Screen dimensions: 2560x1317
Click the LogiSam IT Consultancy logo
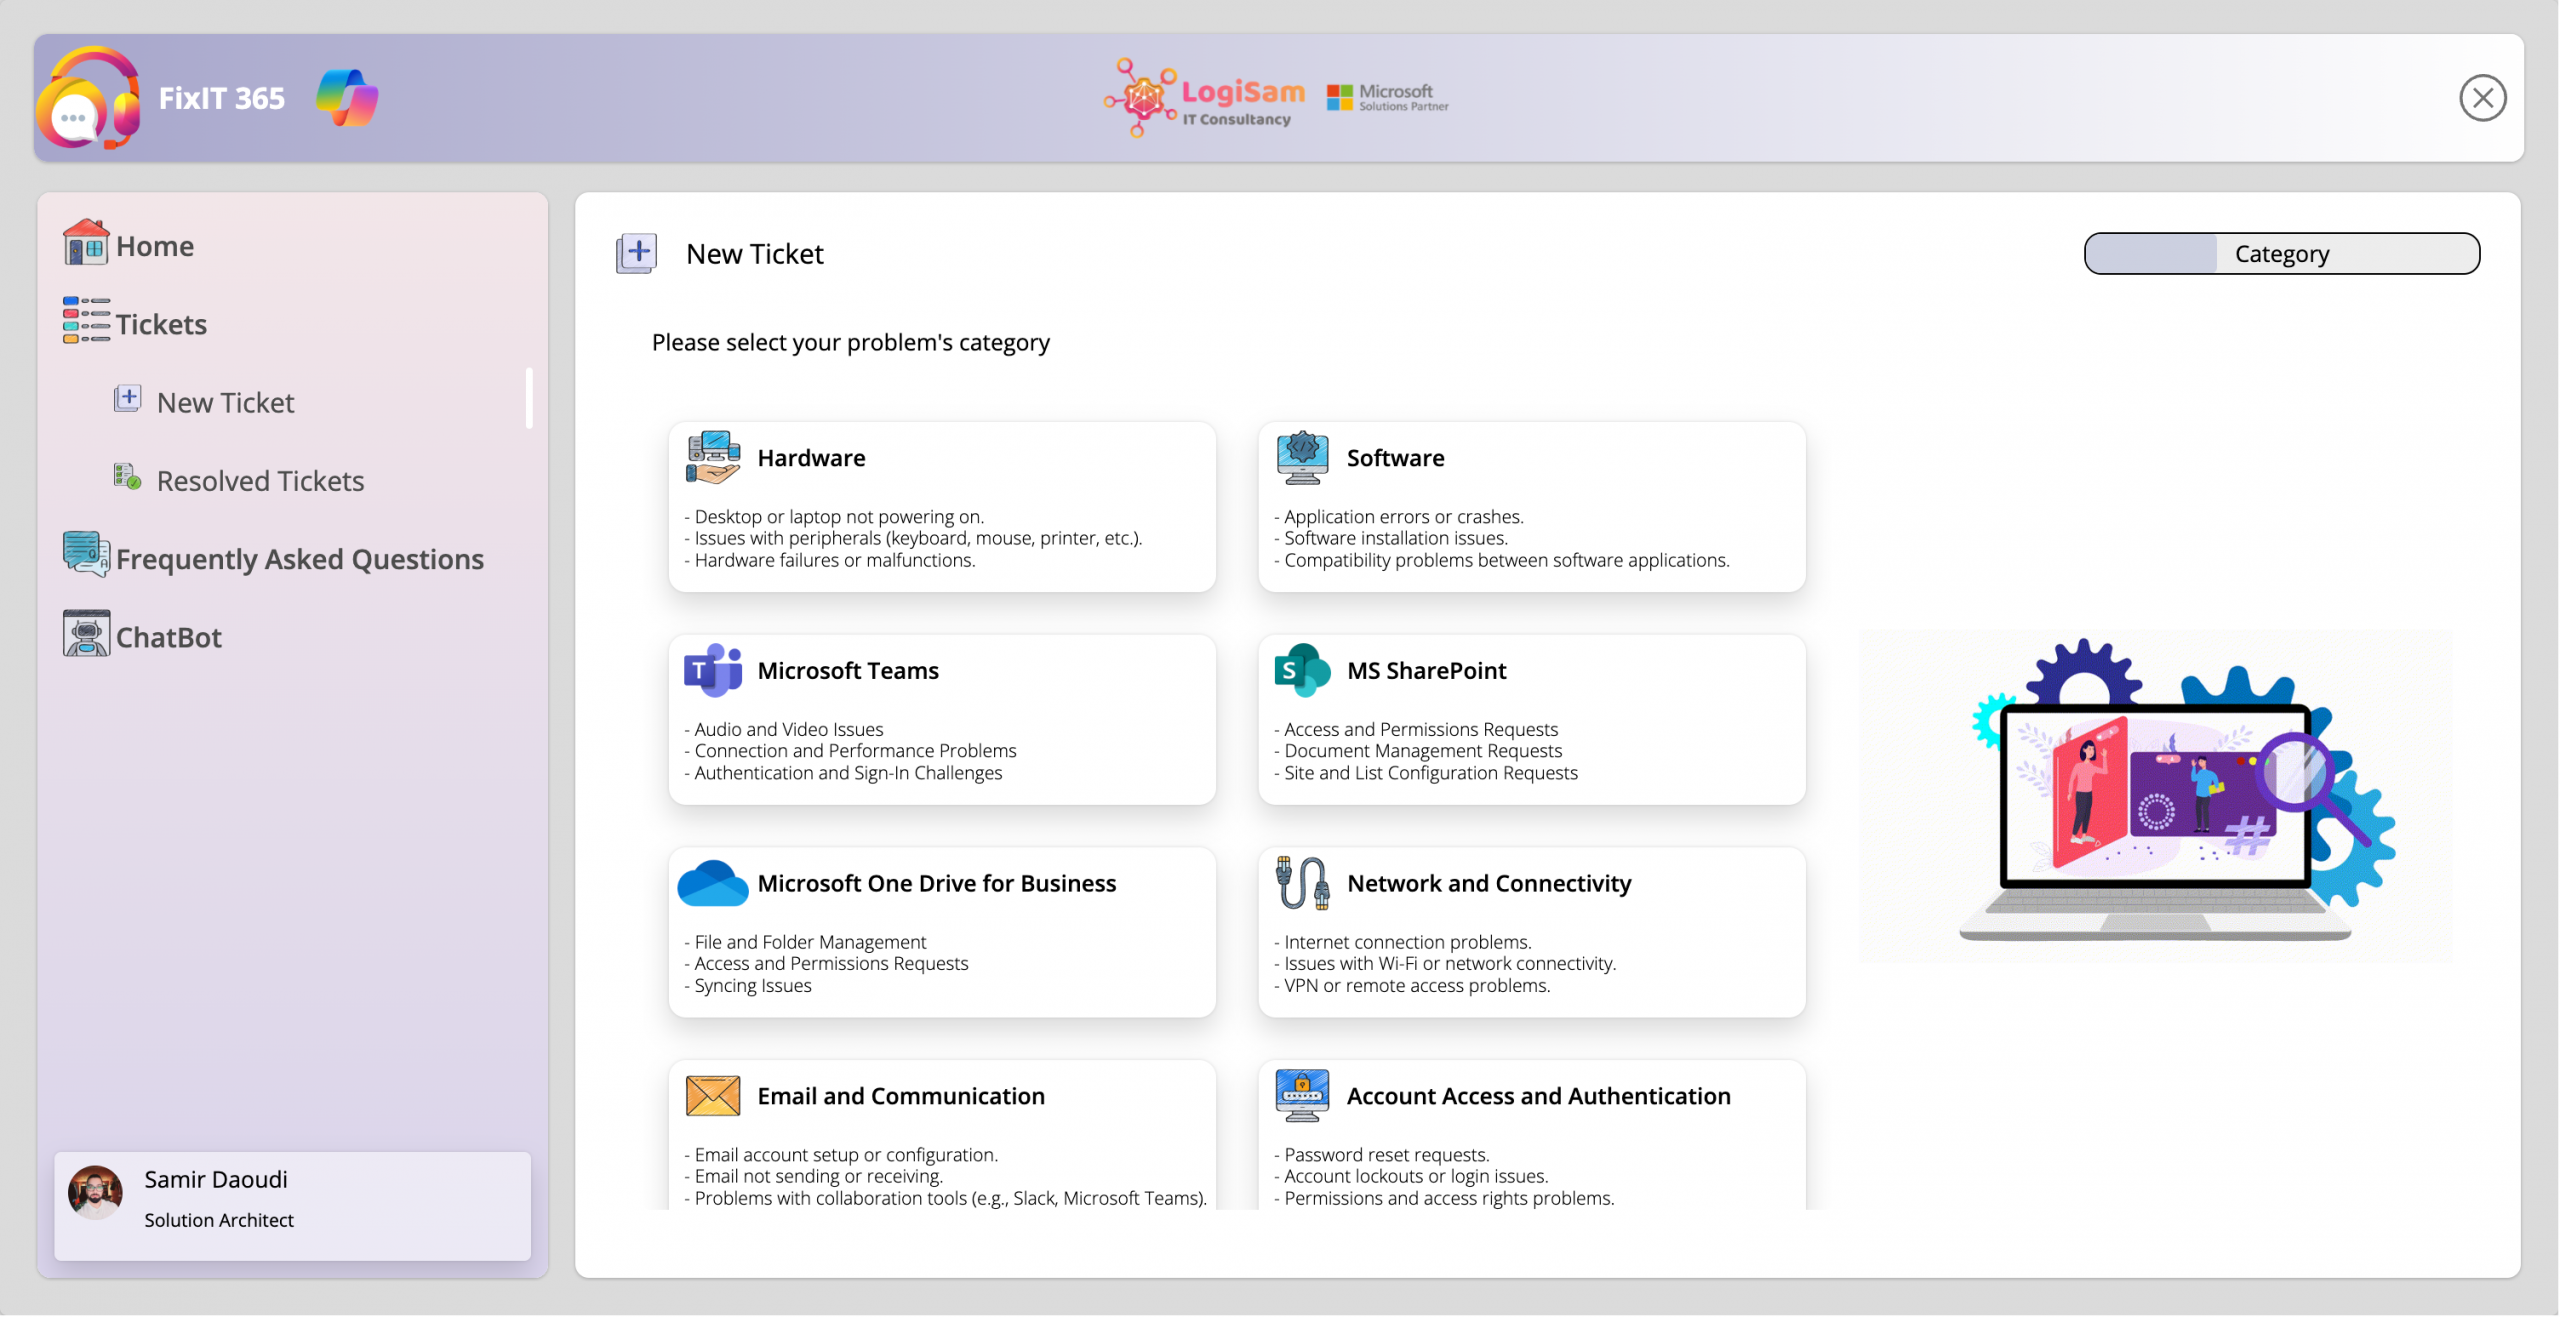click(x=1205, y=98)
